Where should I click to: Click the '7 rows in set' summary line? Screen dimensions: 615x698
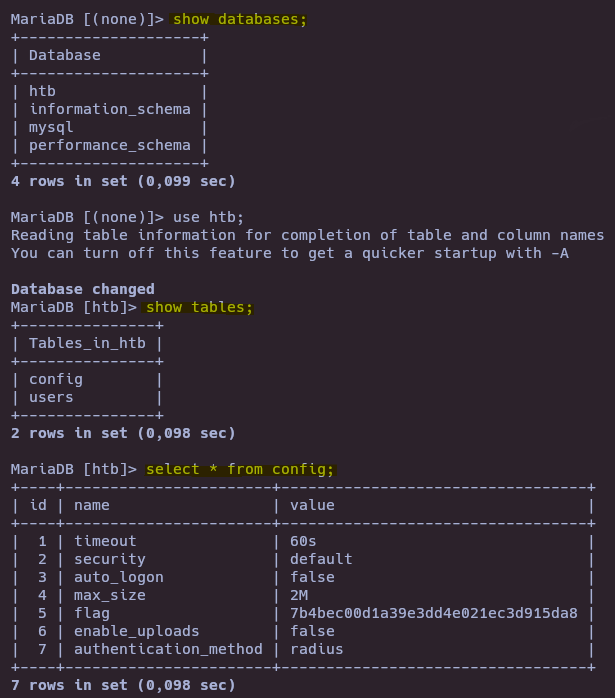[x=123, y=686]
